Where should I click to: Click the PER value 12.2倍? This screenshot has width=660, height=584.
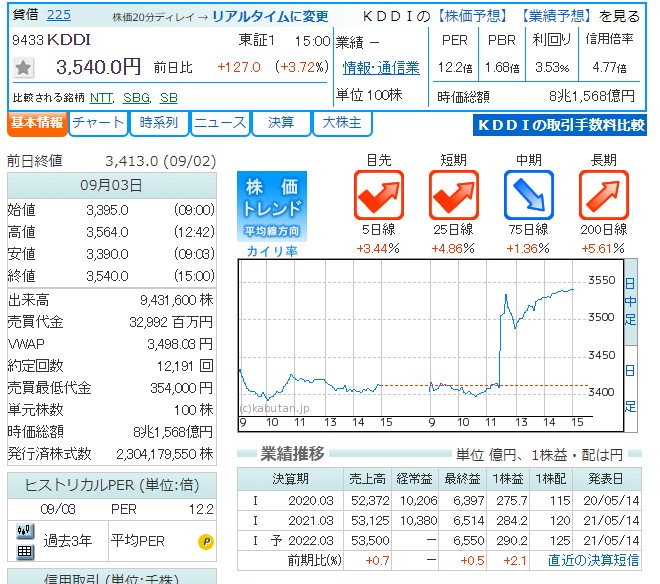455,67
